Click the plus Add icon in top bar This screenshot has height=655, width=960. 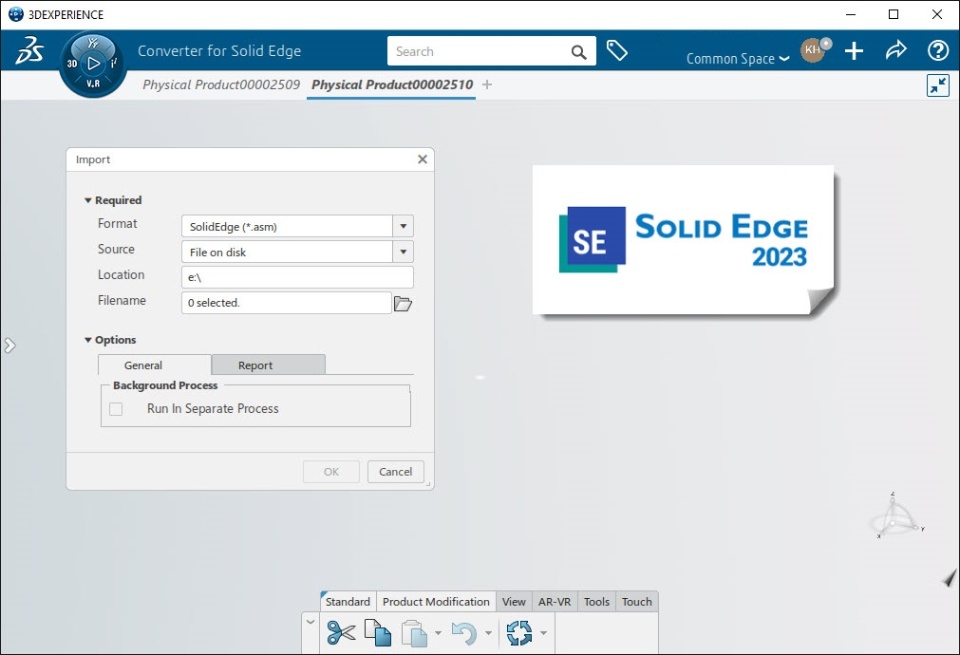point(854,51)
